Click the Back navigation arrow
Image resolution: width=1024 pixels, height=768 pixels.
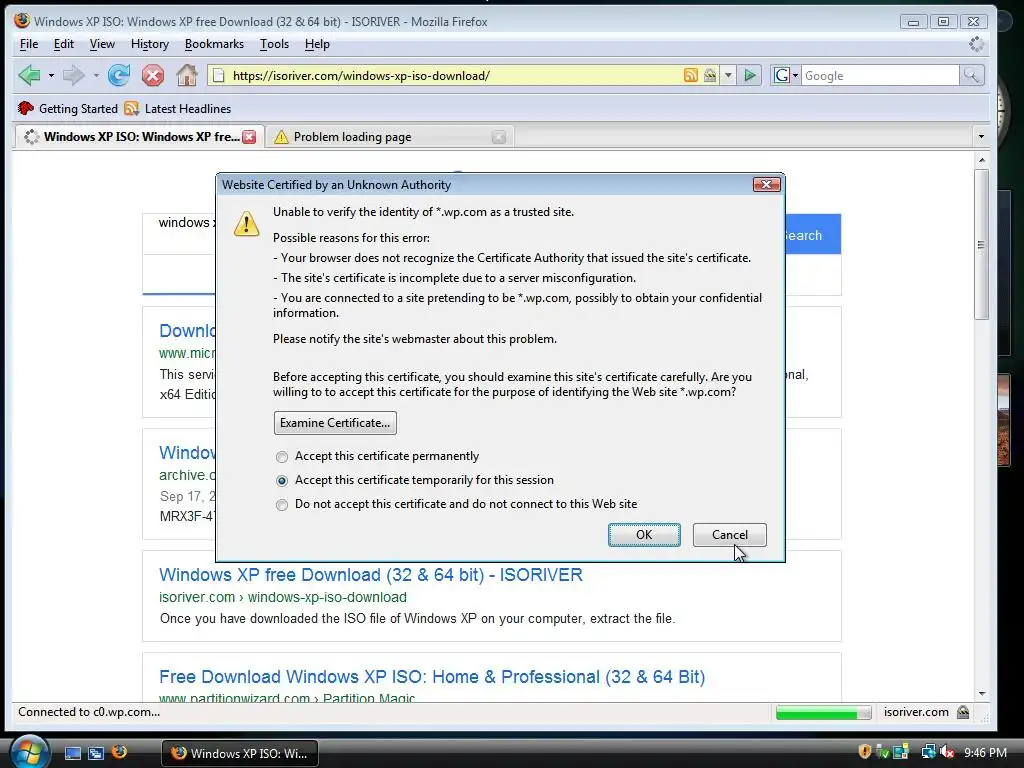pyautogui.click(x=29, y=75)
